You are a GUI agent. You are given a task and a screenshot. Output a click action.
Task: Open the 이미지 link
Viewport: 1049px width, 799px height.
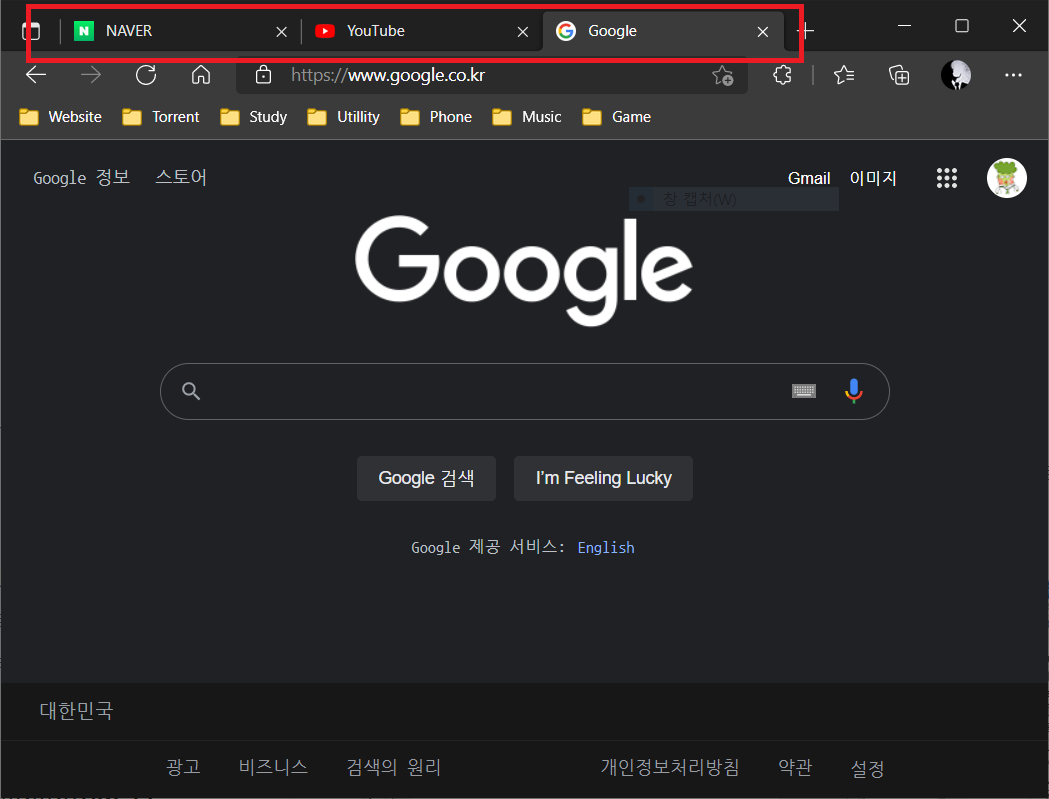[x=873, y=178]
